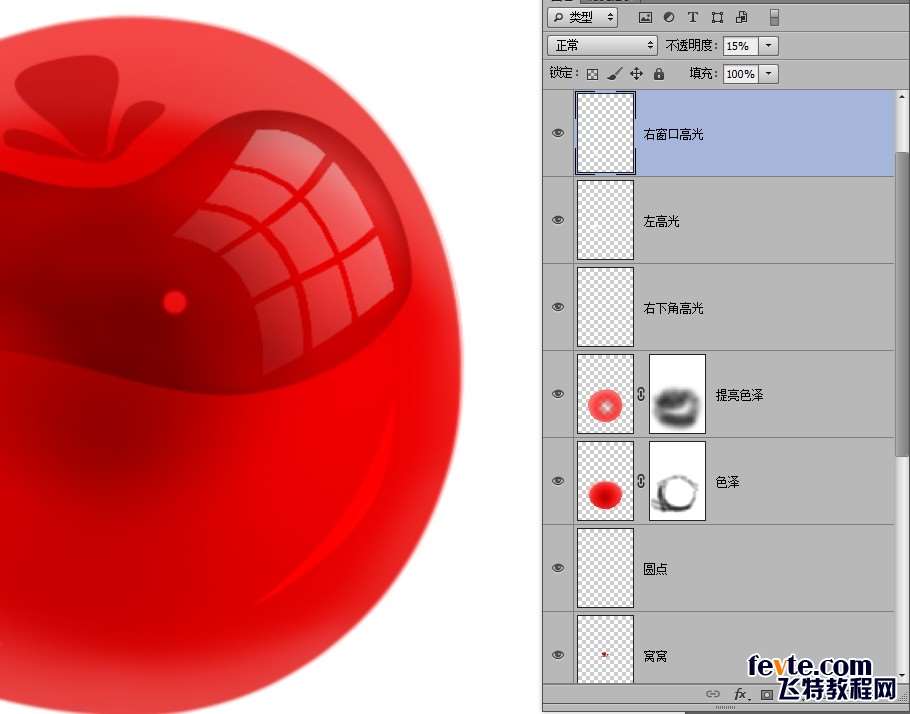
Task: Filter layers by adjustment layer type
Action: tap(669, 17)
